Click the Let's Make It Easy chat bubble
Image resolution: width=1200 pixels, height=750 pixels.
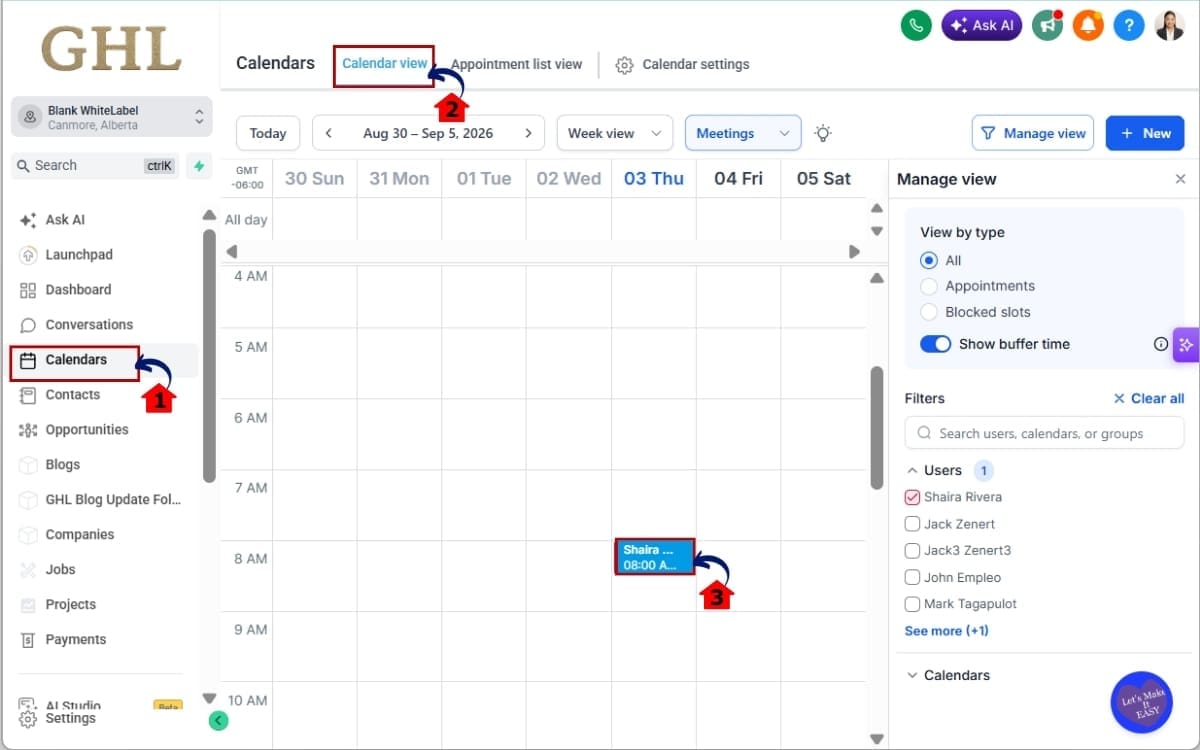pos(1141,702)
